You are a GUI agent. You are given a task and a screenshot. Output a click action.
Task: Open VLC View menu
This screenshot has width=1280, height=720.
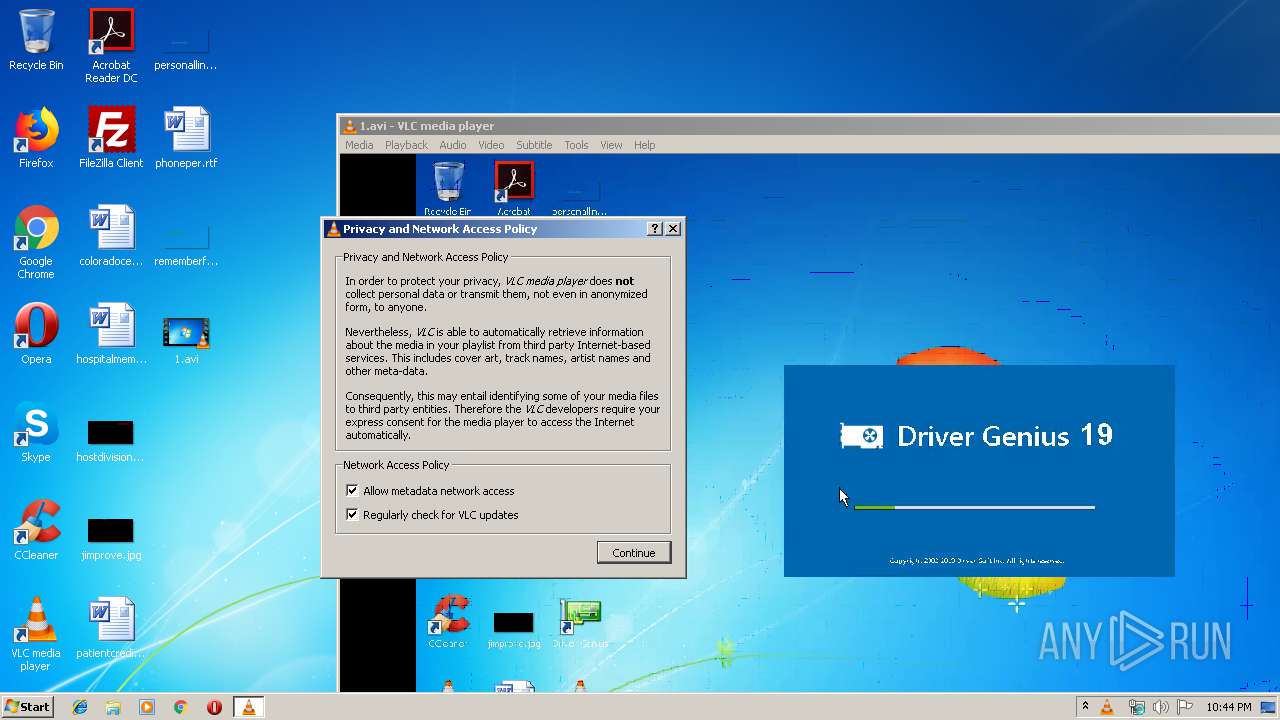[x=611, y=145]
